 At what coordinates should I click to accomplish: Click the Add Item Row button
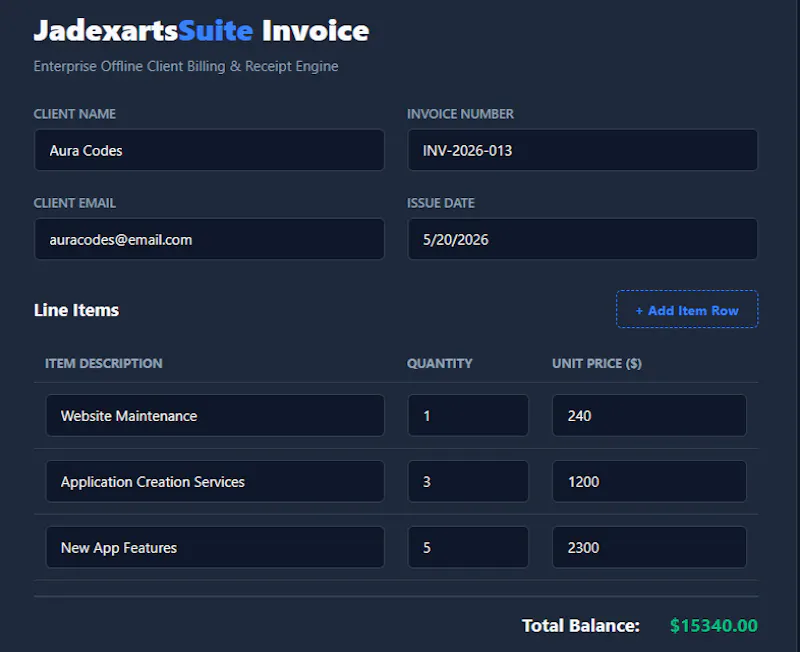click(x=687, y=309)
